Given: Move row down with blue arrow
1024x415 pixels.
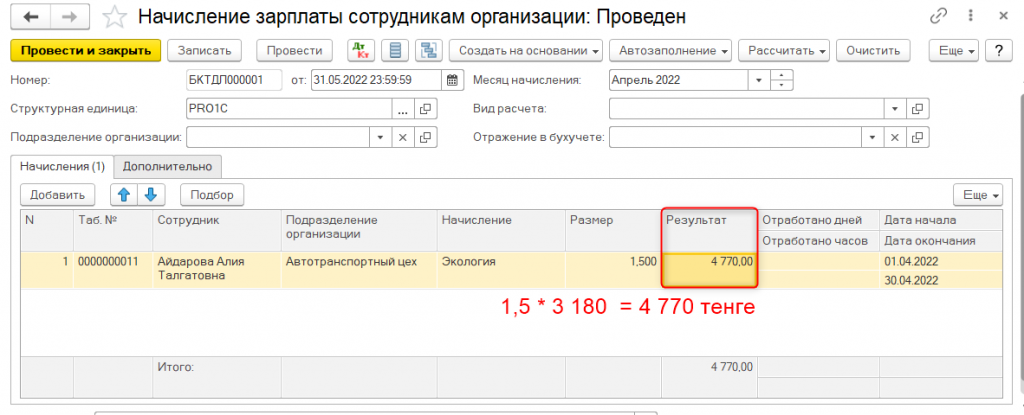Looking at the screenshot, I should pos(150,195).
